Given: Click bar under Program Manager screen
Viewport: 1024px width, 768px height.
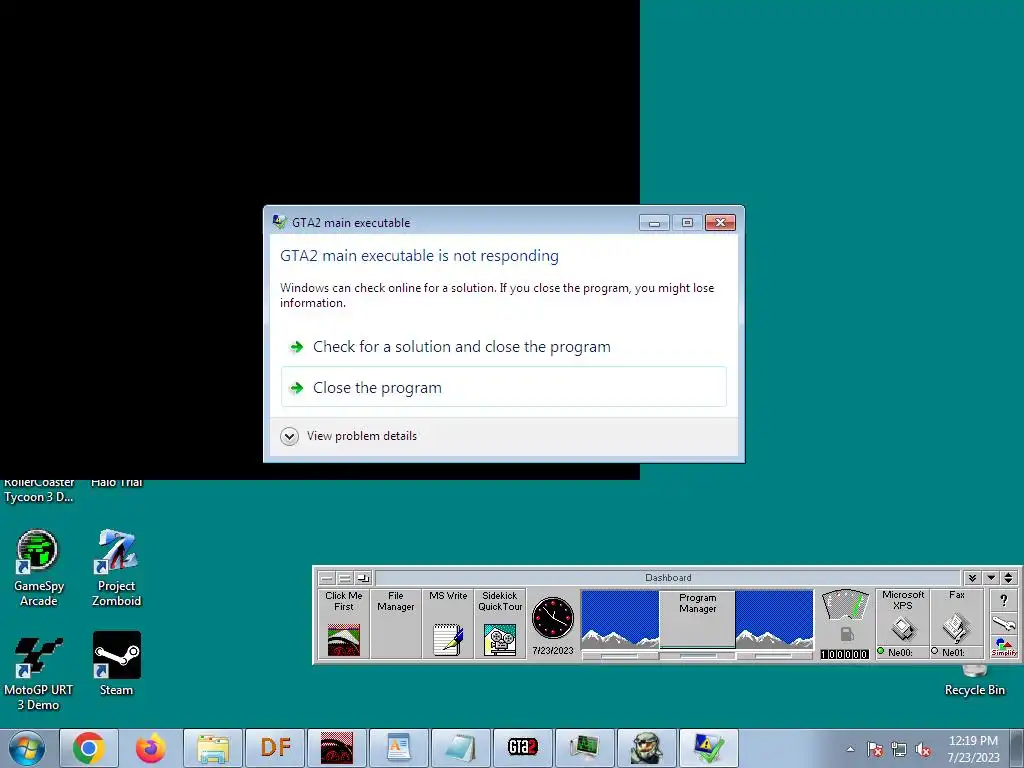Looking at the screenshot, I should (697, 655).
